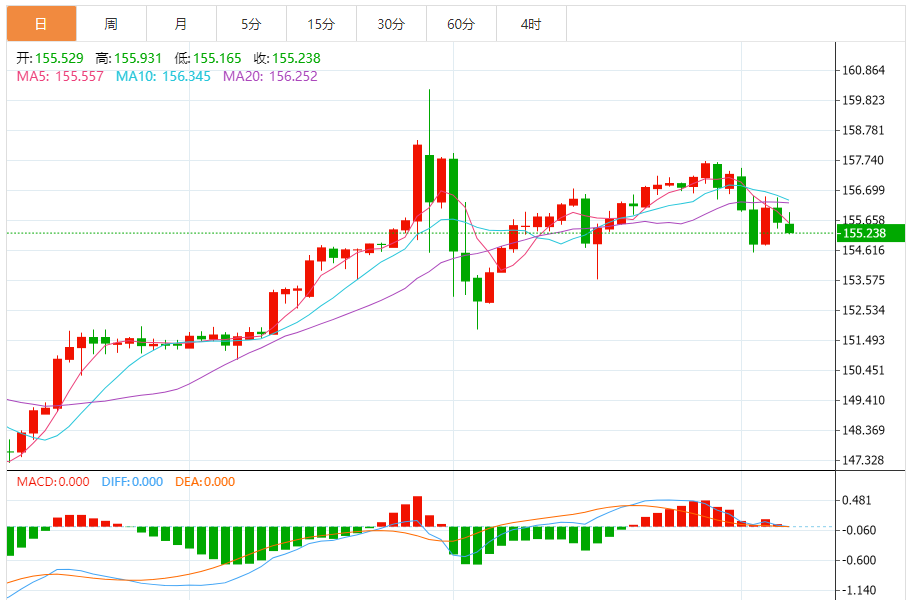Open the 60分 timeframe tab

461,24
